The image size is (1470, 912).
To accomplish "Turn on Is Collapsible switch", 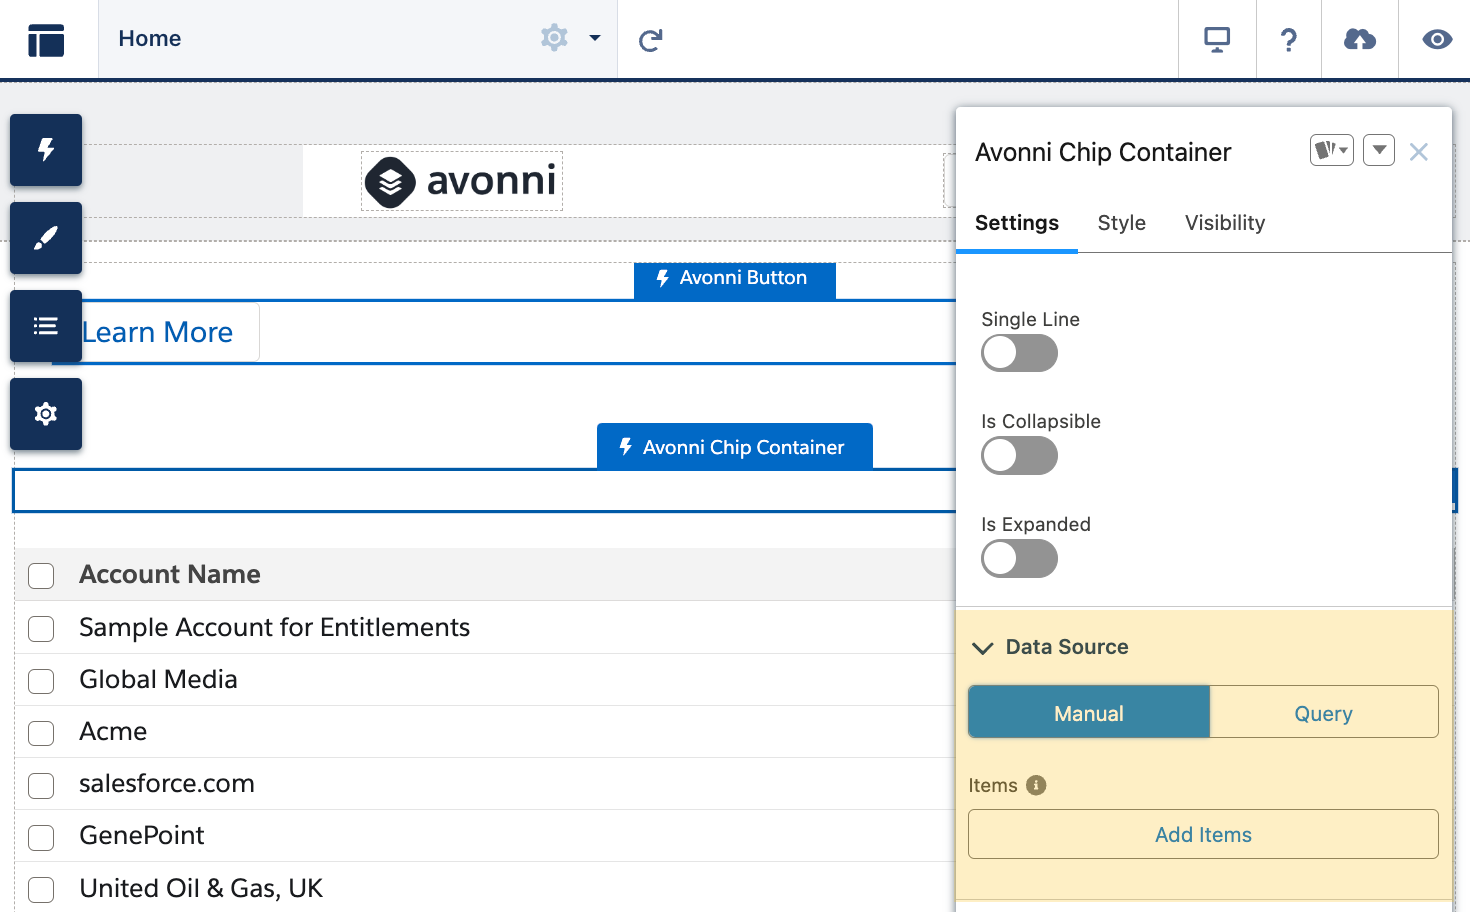I will (1019, 456).
